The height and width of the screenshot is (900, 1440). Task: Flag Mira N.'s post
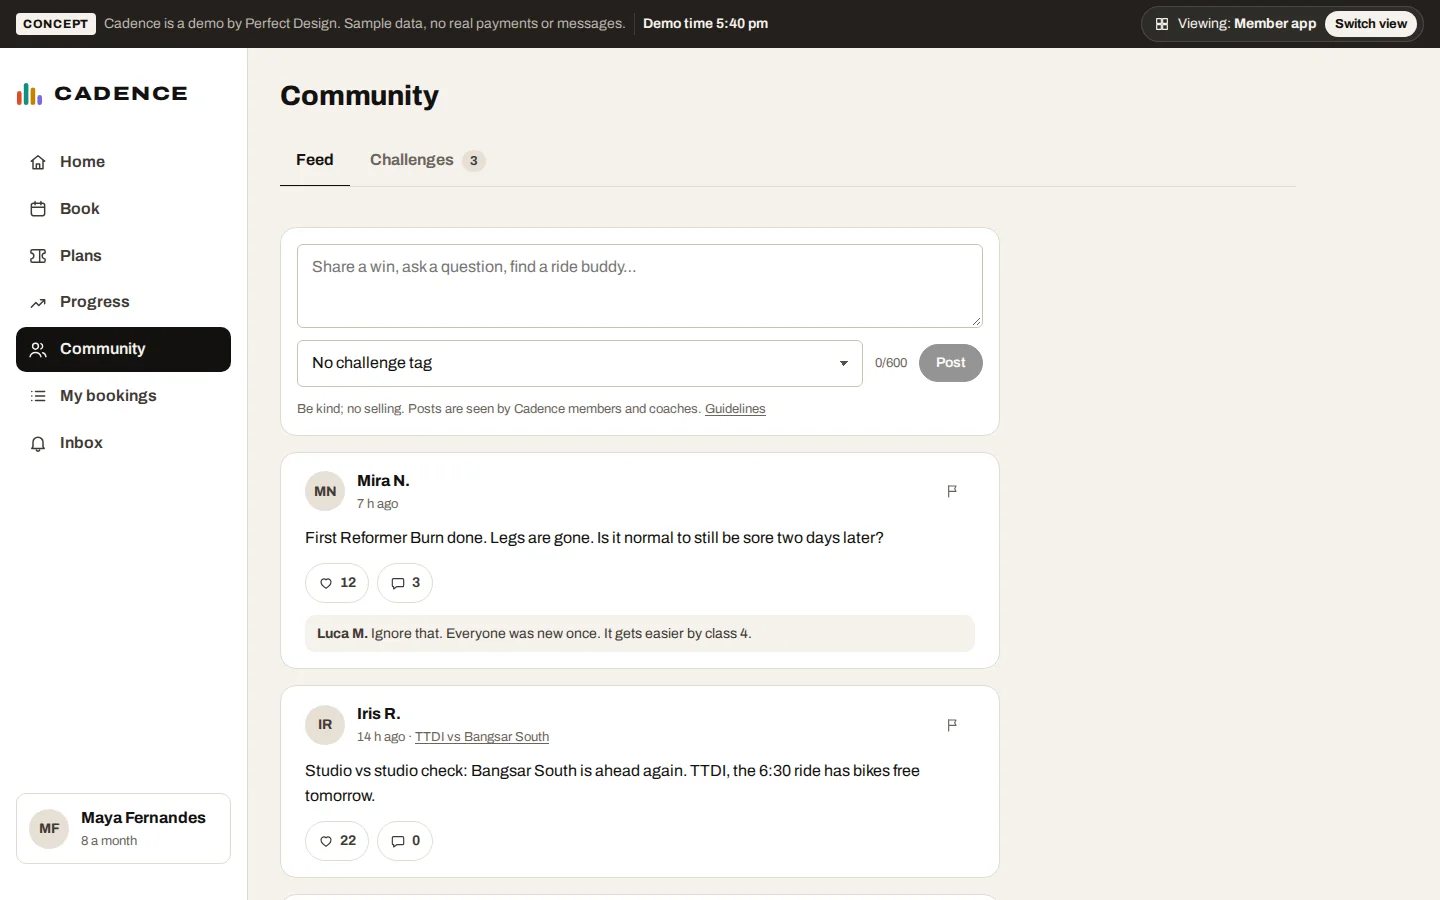(952, 491)
